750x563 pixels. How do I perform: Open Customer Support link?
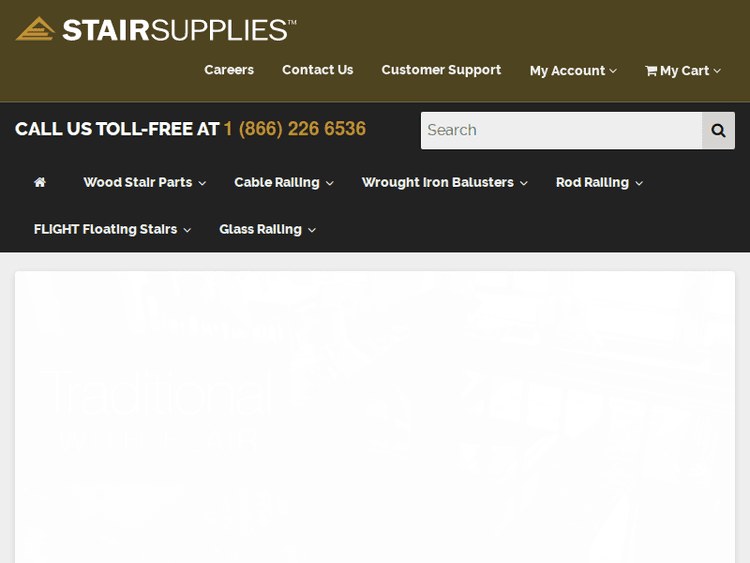click(x=441, y=70)
